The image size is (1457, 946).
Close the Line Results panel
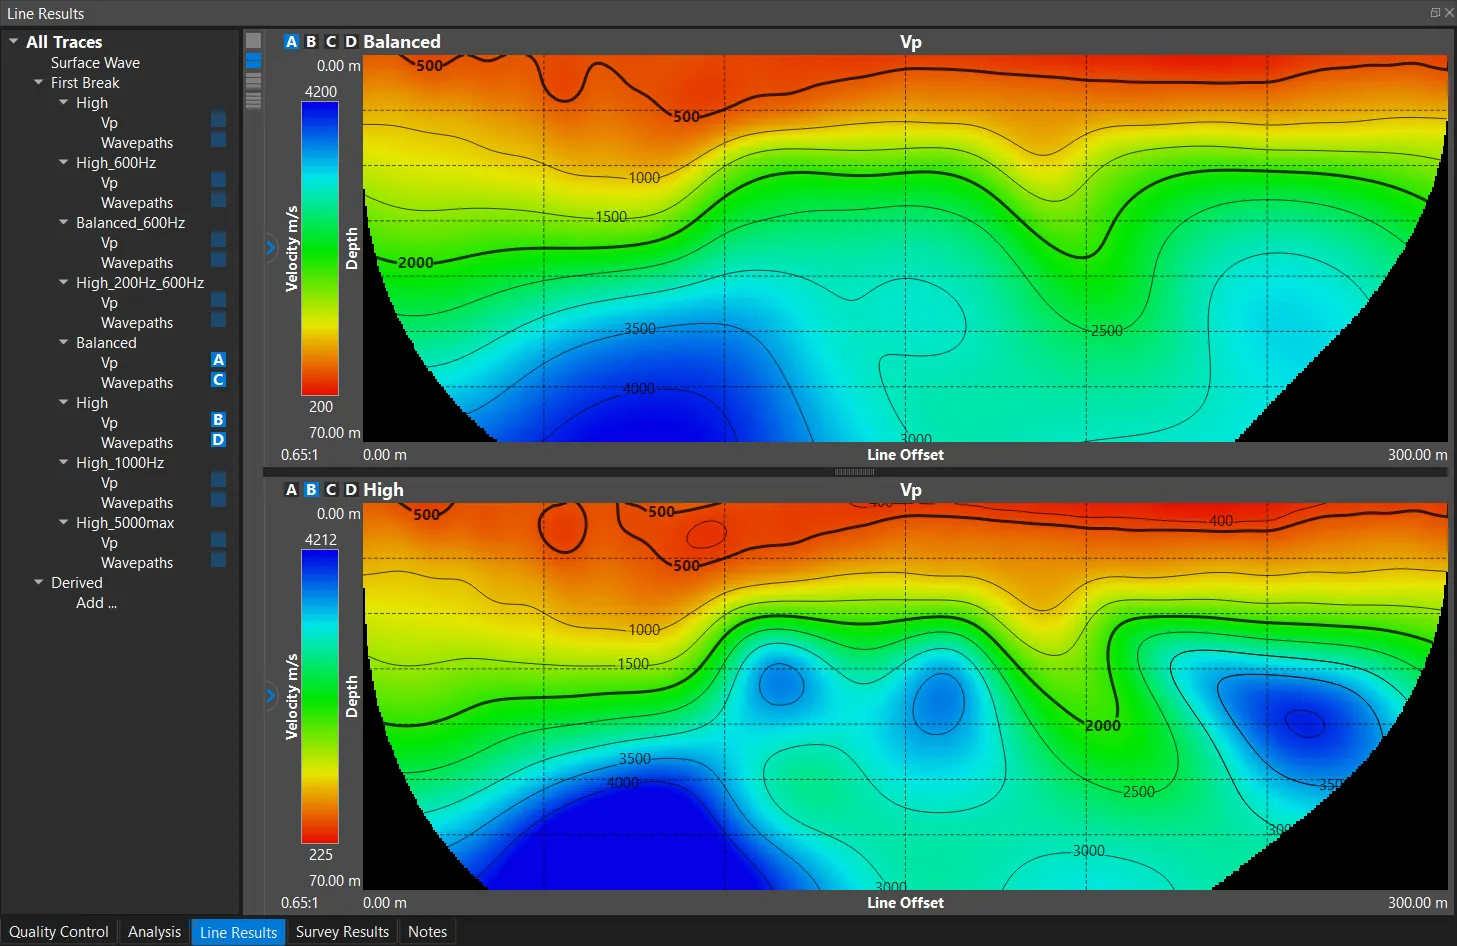[x=1449, y=13]
